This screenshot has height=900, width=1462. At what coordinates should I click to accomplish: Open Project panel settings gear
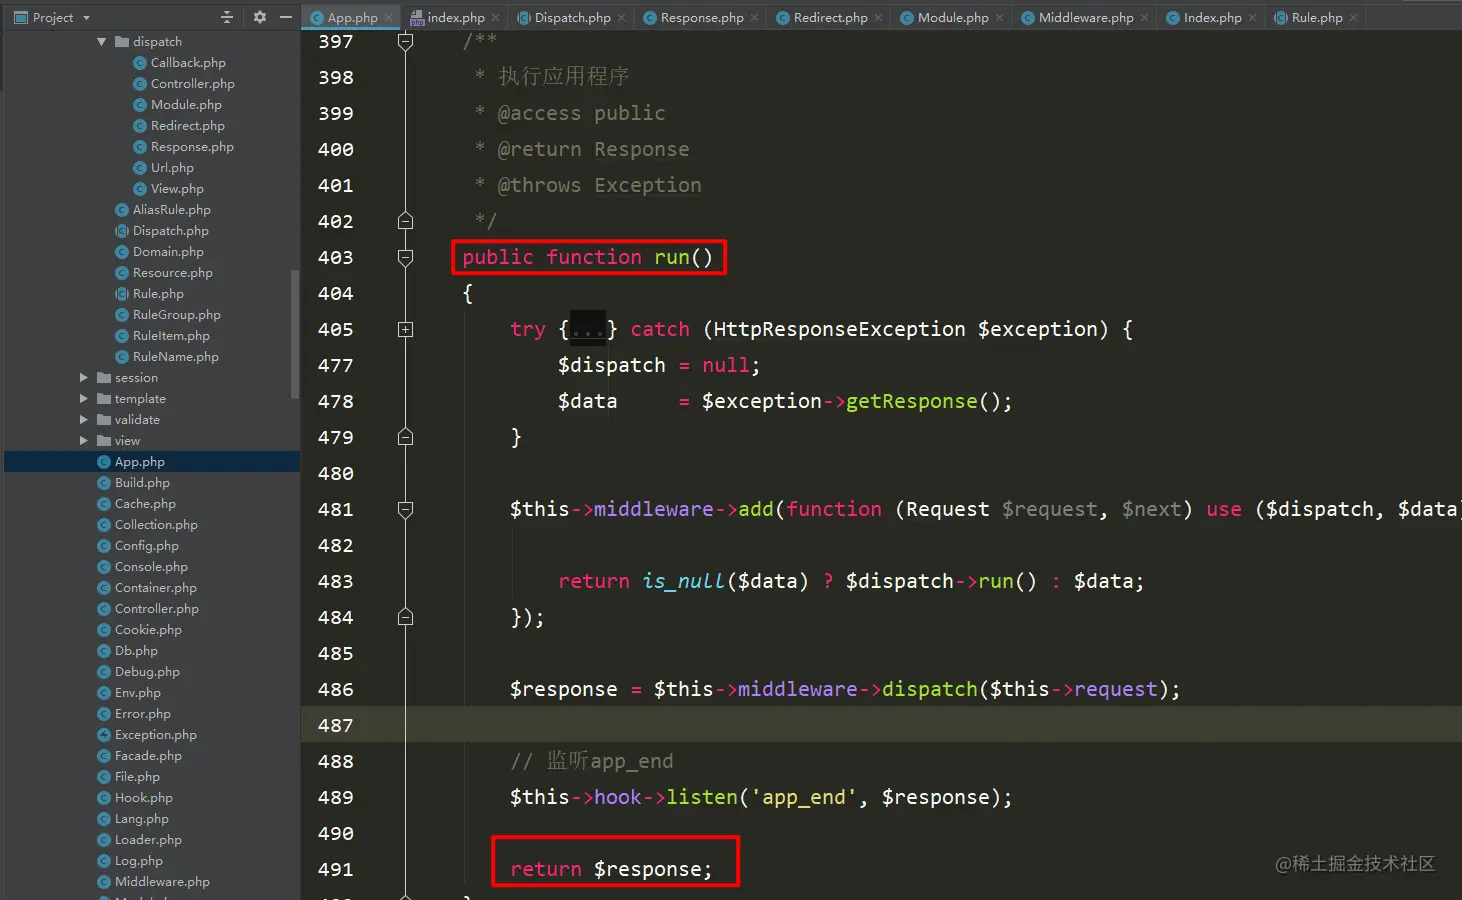click(259, 17)
